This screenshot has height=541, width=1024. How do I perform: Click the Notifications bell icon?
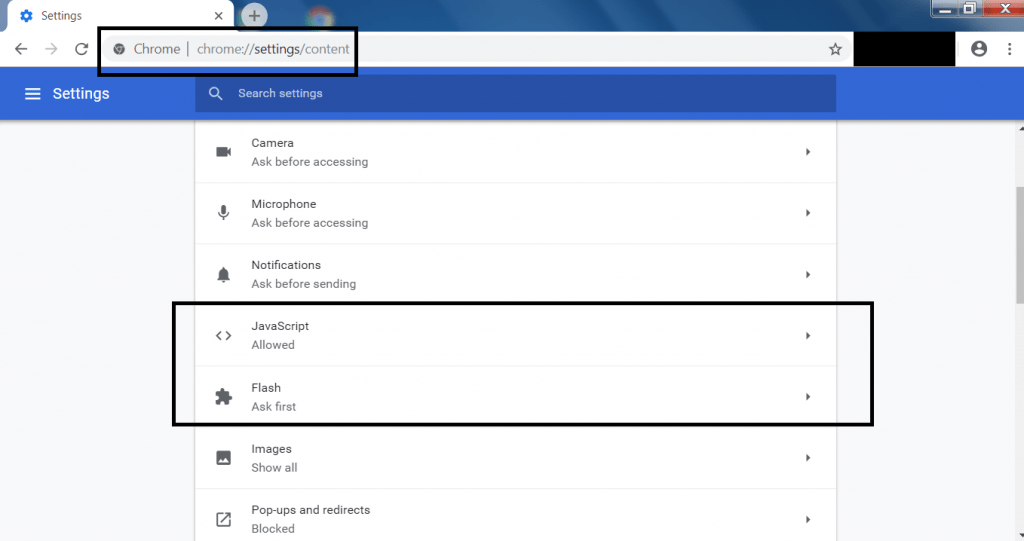pos(223,274)
